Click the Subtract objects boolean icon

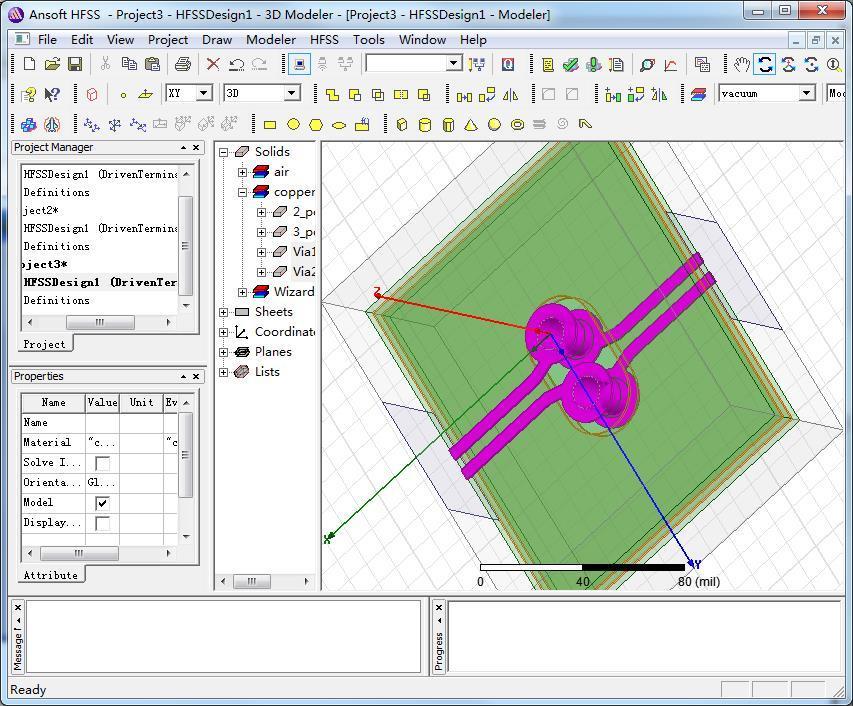[355, 95]
